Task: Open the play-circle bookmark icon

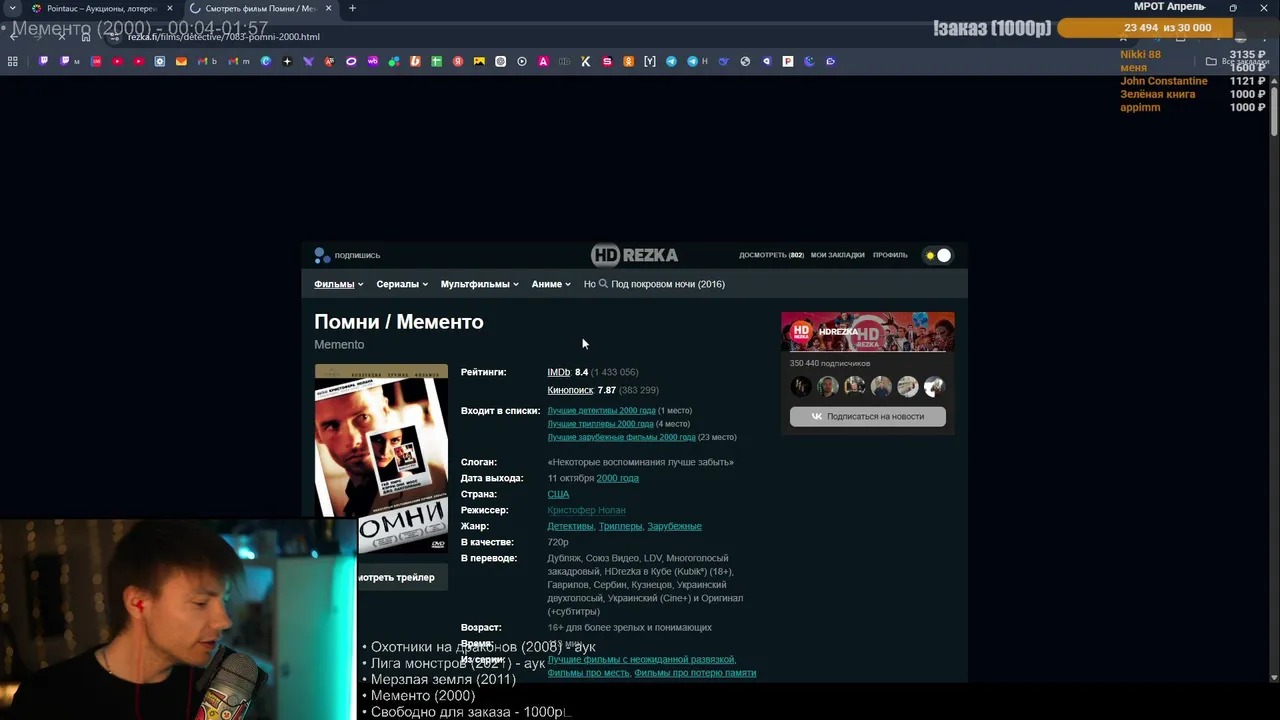Action: [x=522, y=61]
